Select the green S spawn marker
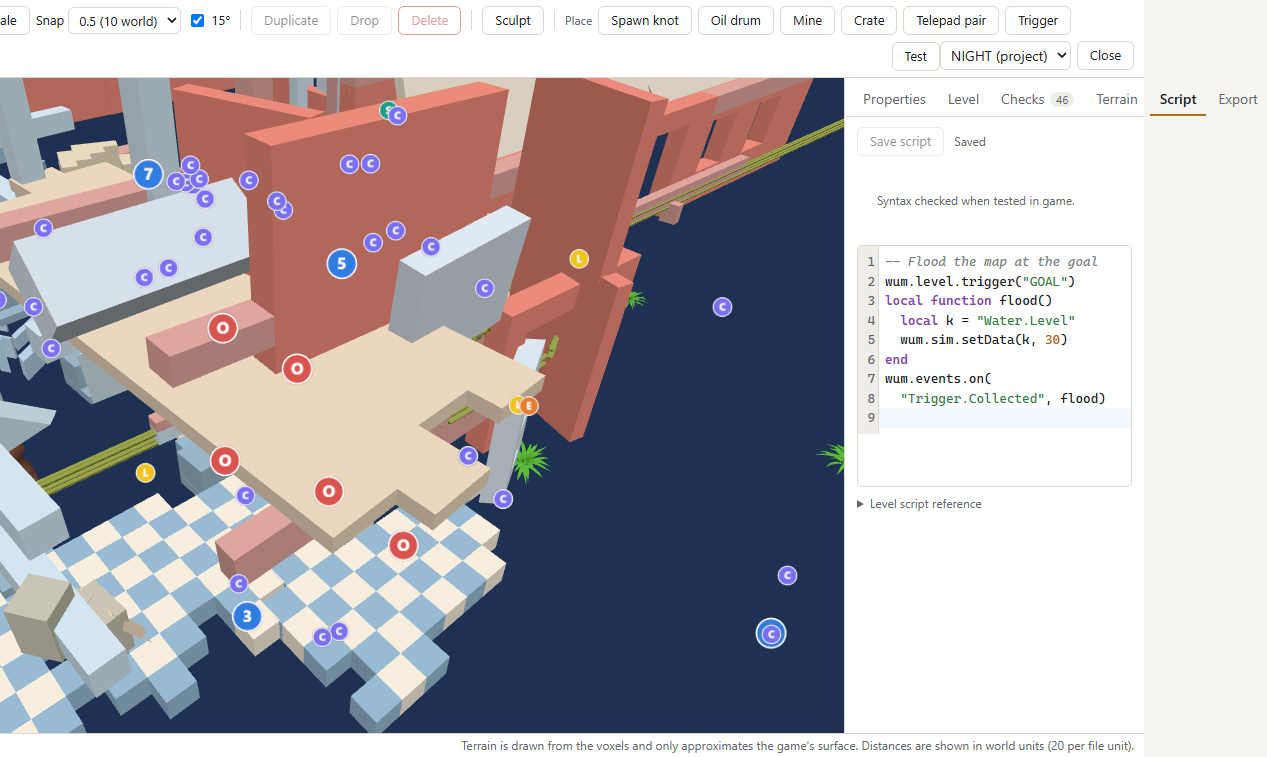The width and height of the screenshot is (1267, 757). (387, 110)
